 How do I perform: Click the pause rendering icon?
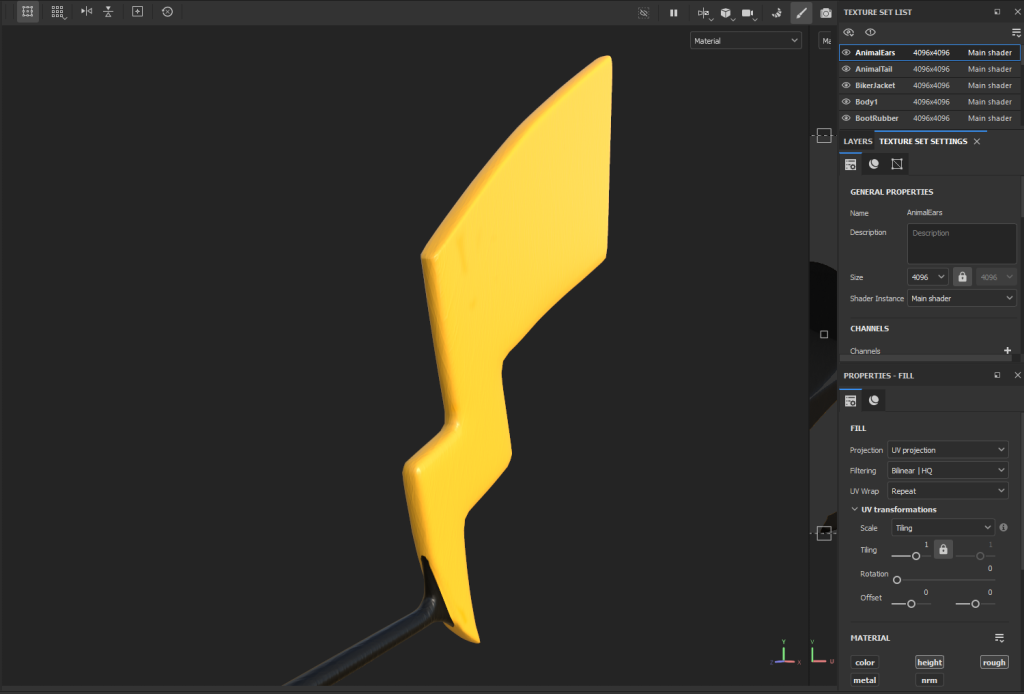click(673, 13)
